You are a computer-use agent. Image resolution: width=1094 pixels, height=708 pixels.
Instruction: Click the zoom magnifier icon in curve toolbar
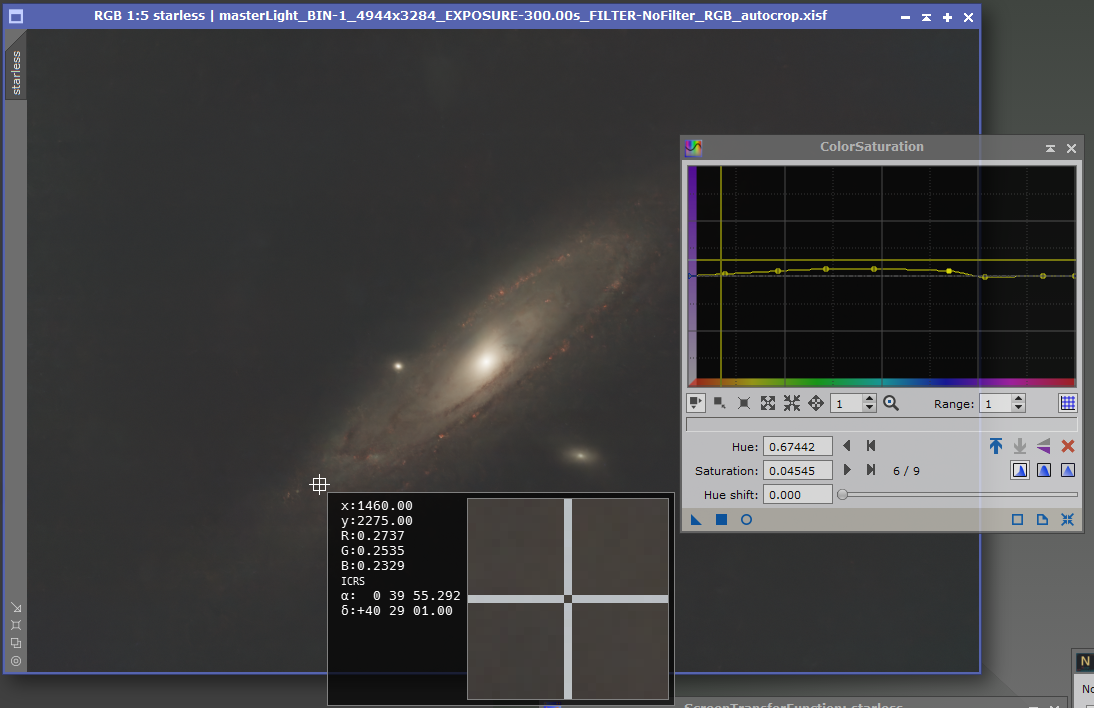pos(890,403)
